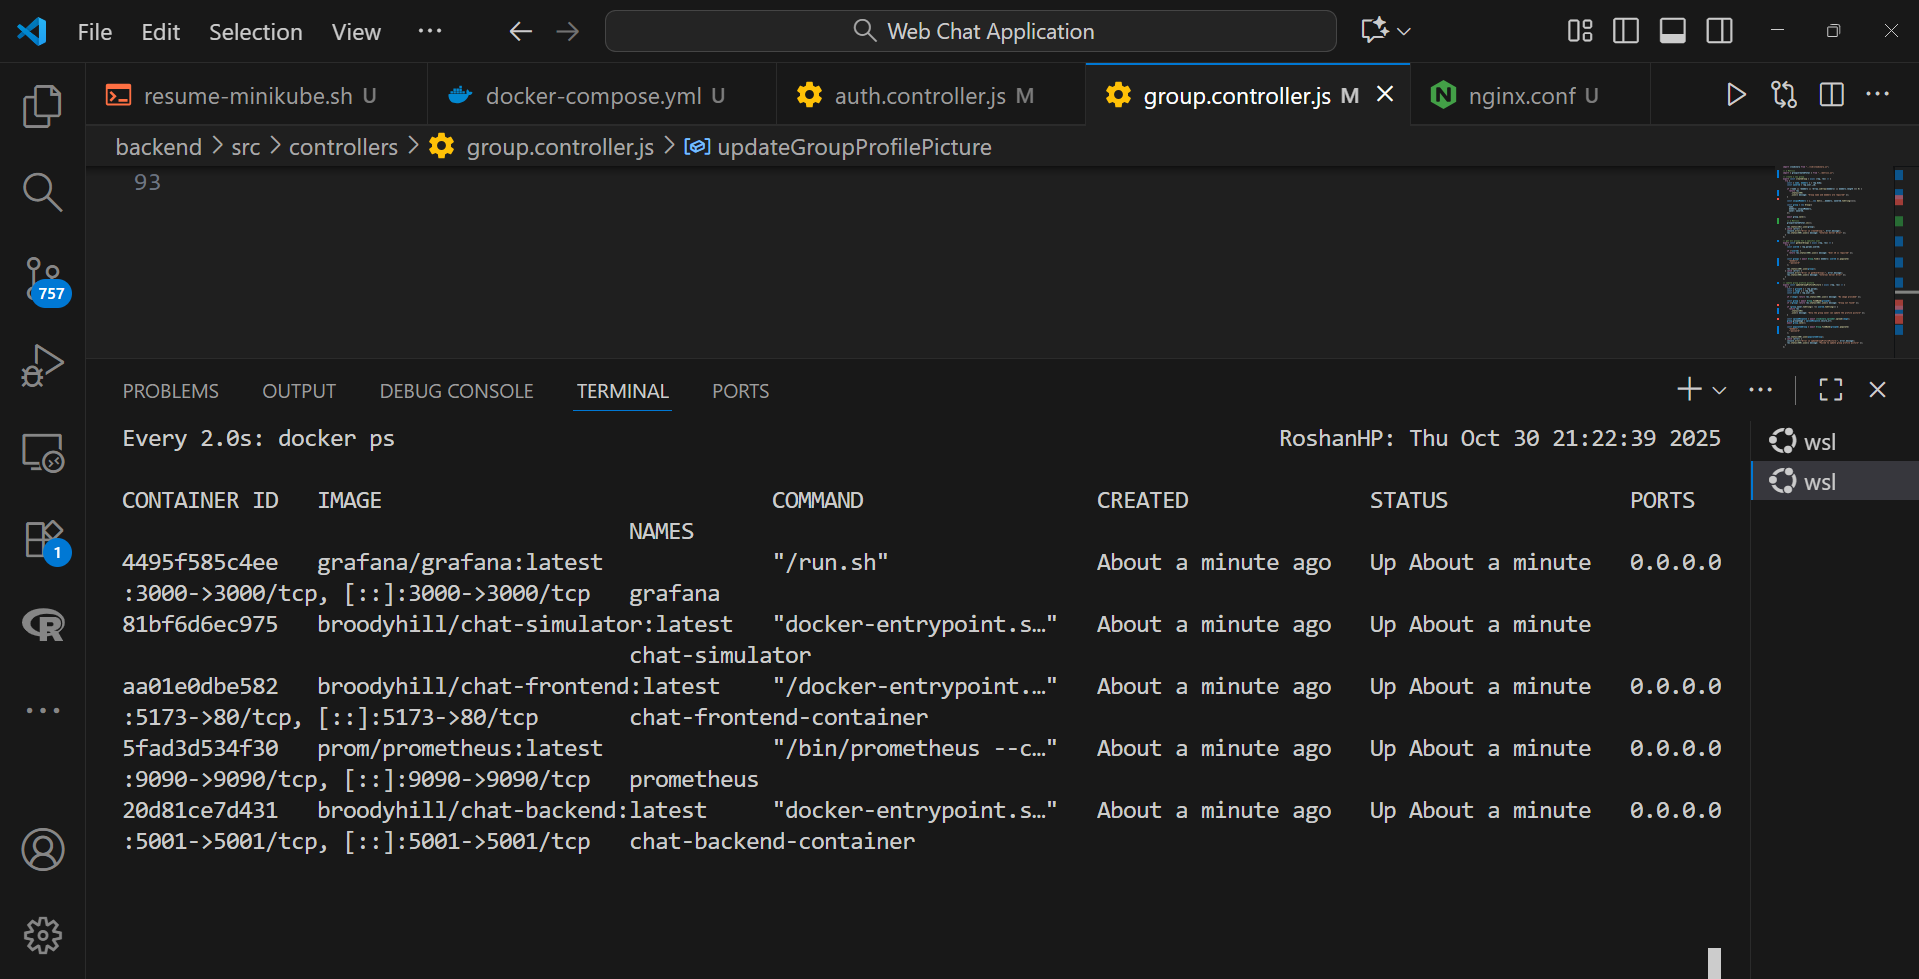Open the Accounts icon in the activity bar
Viewport: 1919px width, 979px height.
click(42, 849)
